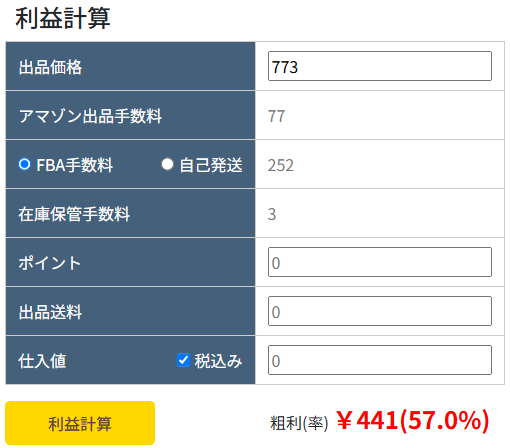Click the red ¥441(57.0%) profit result
This screenshot has width=510, height=448.
click(x=412, y=421)
